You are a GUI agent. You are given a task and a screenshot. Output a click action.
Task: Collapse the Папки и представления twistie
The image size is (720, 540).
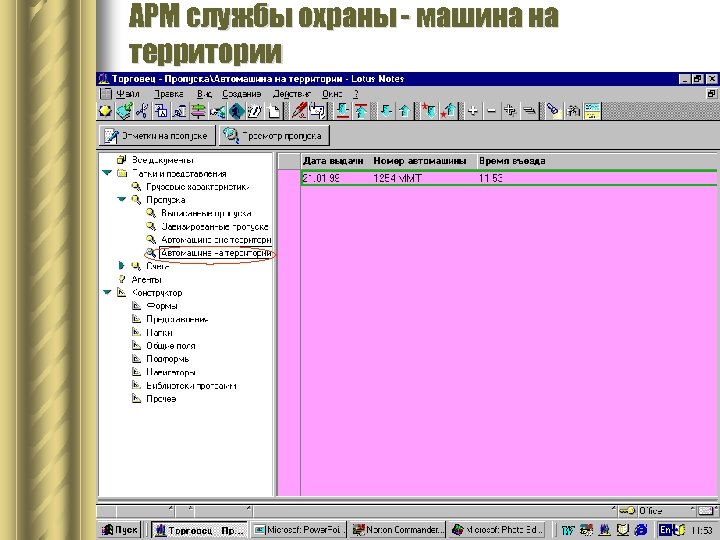pos(107,174)
